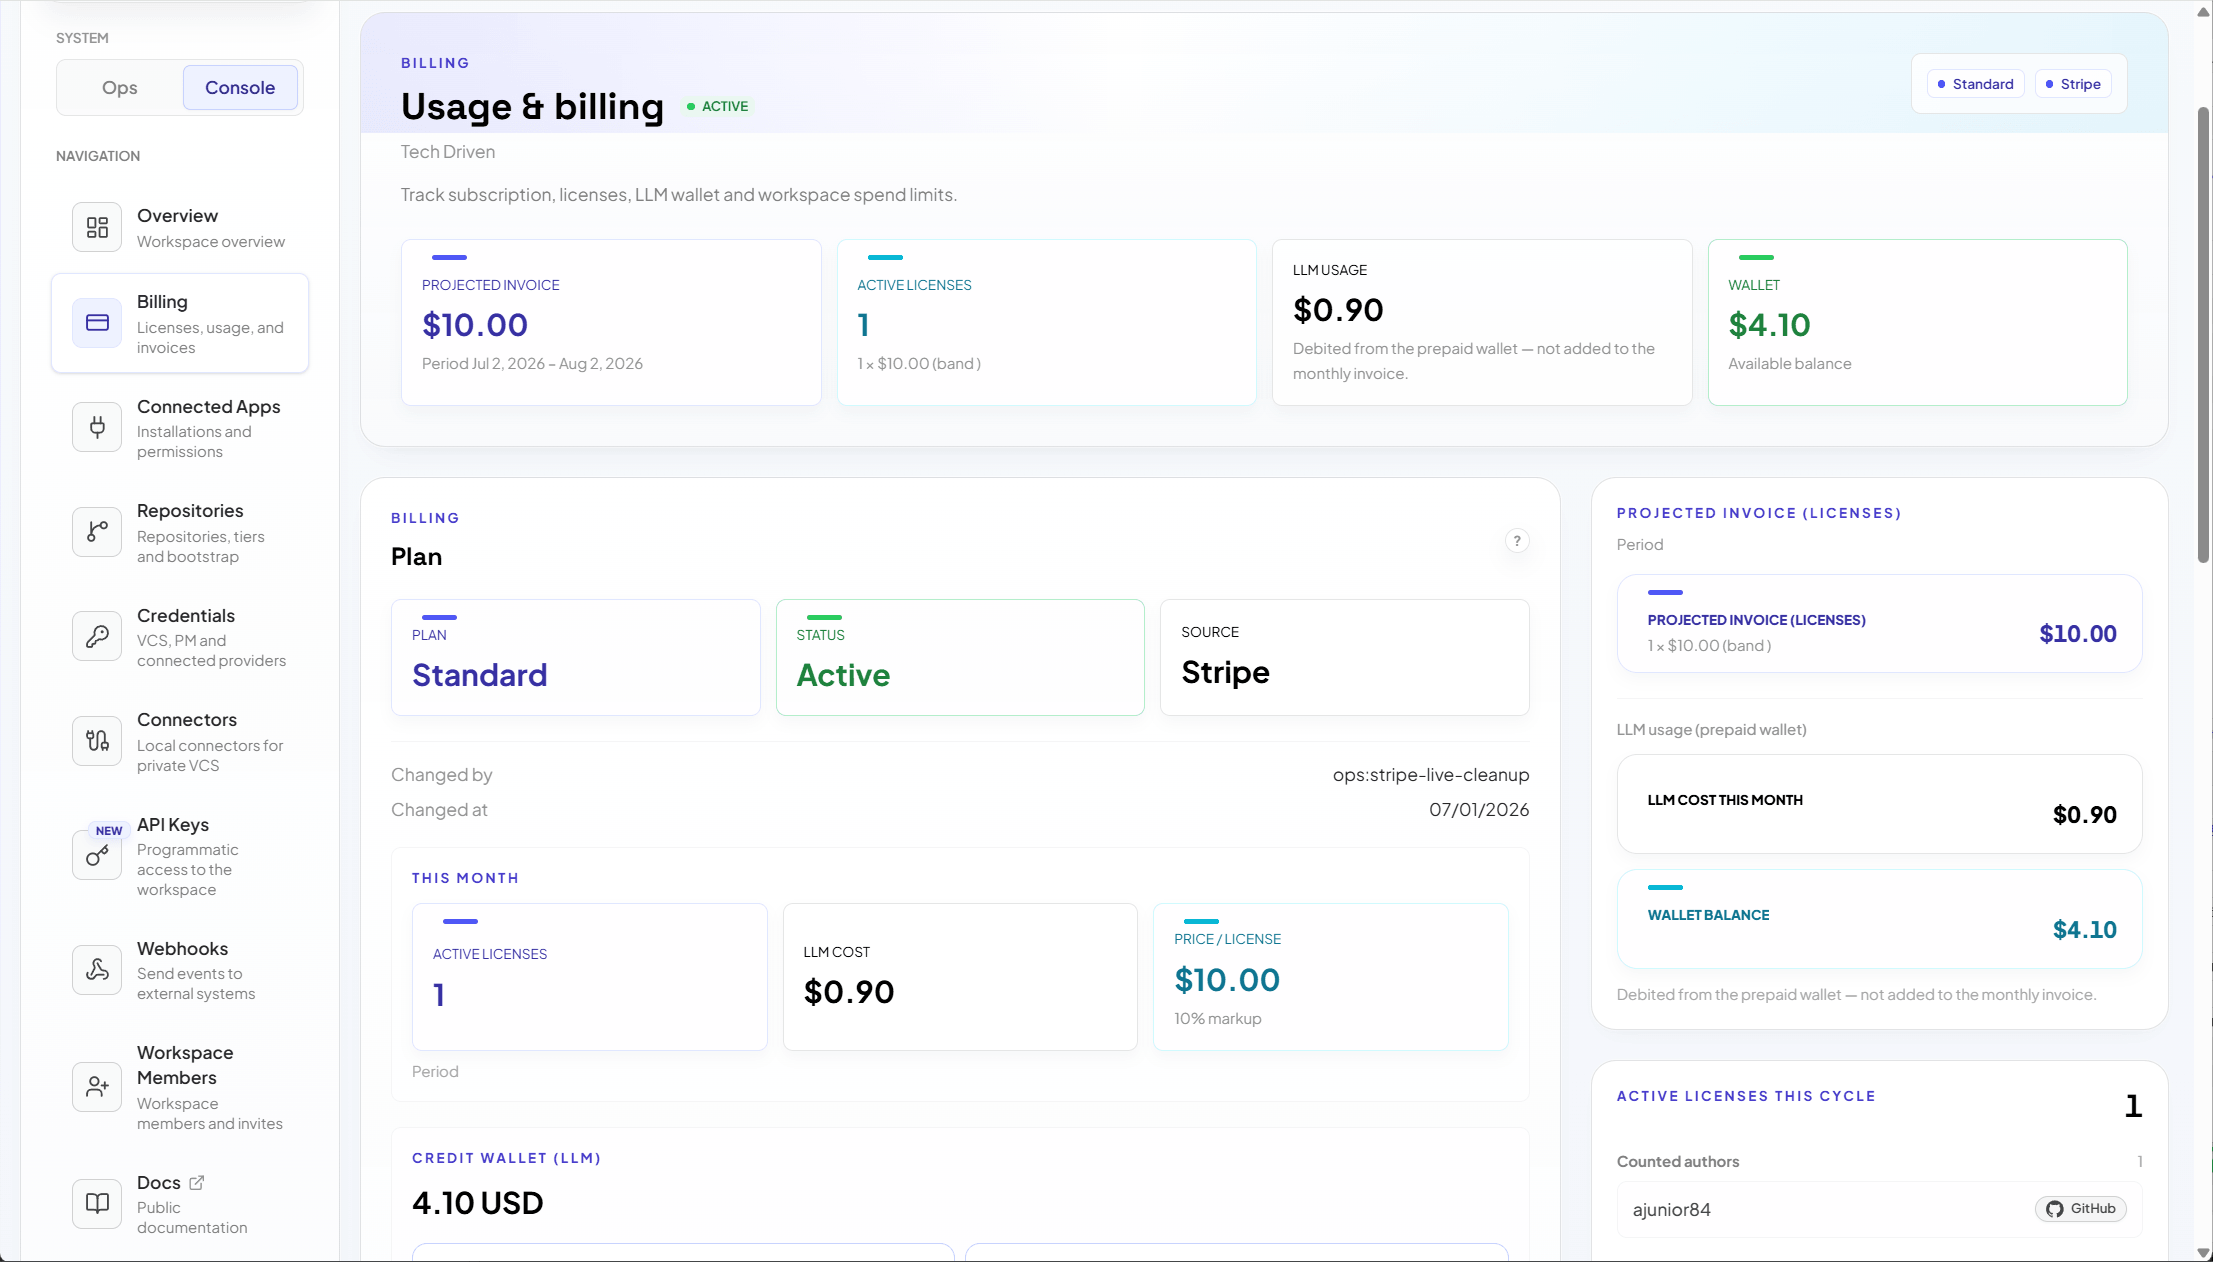Click the Connected Apps plug icon
Image resolution: width=2213 pixels, height=1262 pixels.
[97, 428]
